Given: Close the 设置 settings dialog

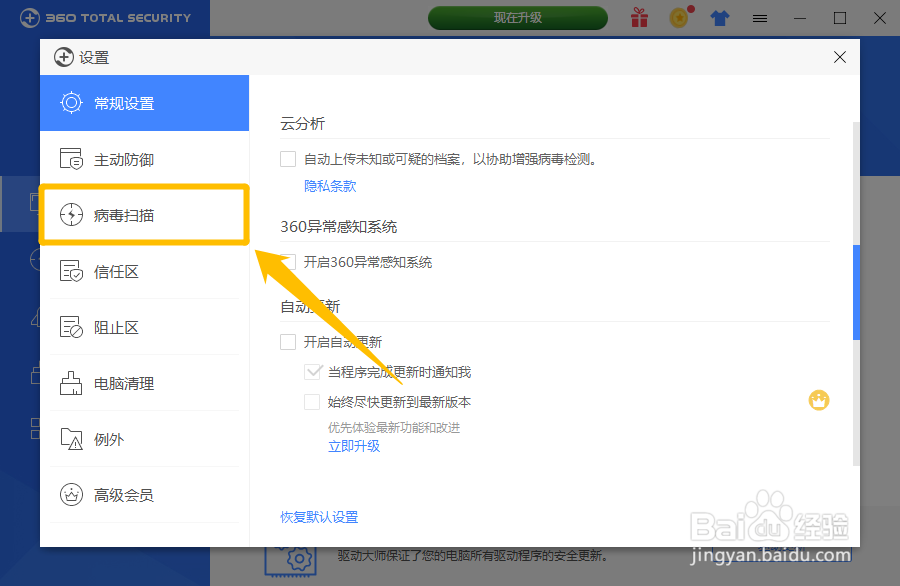Looking at the screenshot, I should point(840,57).
